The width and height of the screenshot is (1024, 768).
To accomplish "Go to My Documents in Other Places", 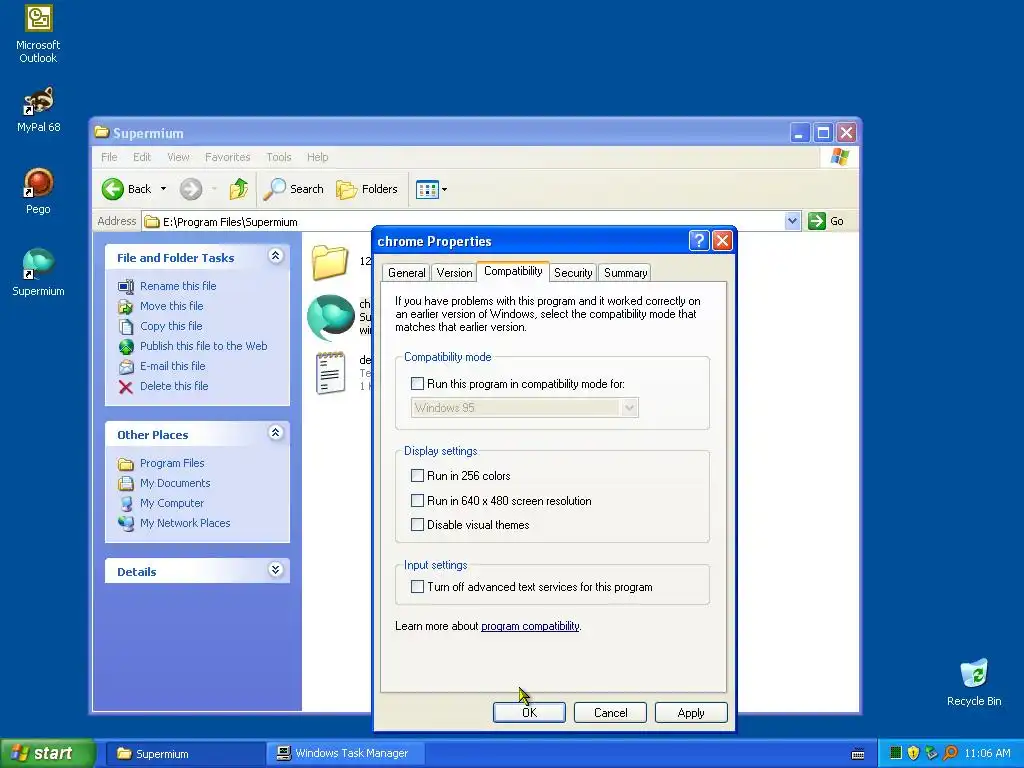I will [175, 483].
